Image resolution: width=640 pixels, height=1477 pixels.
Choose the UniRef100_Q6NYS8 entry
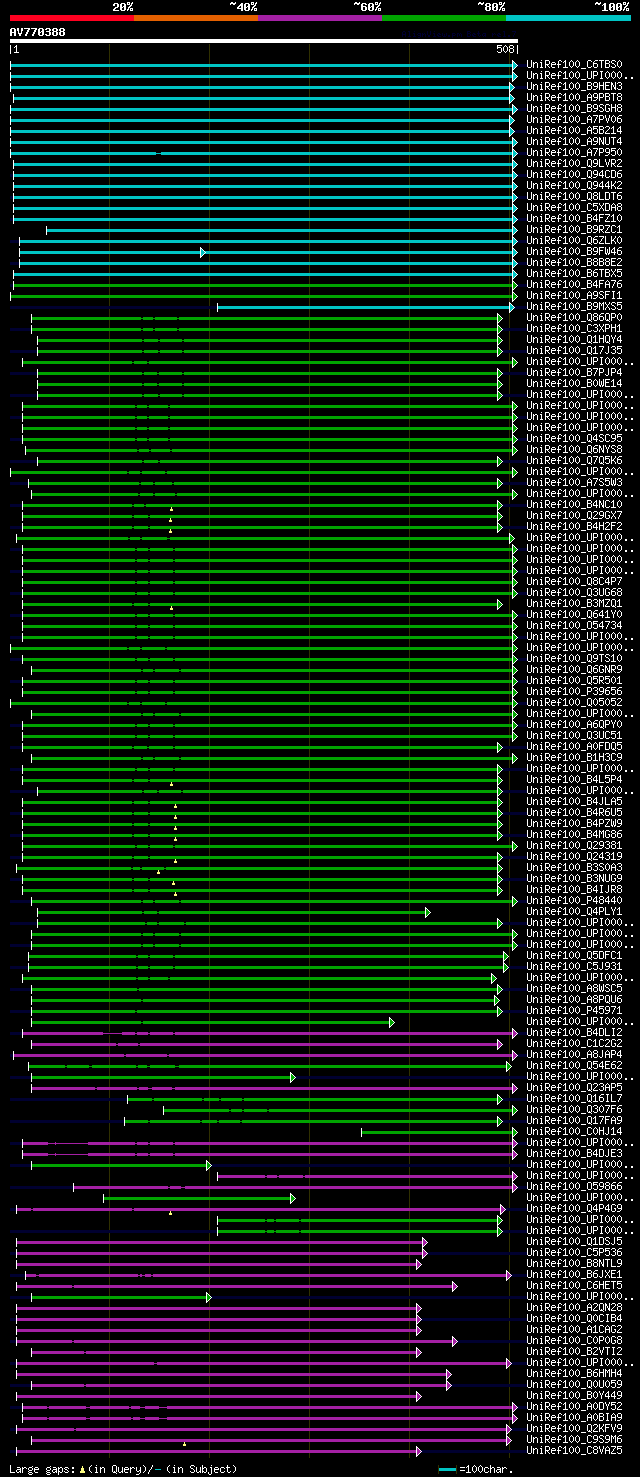pos(573,450)
